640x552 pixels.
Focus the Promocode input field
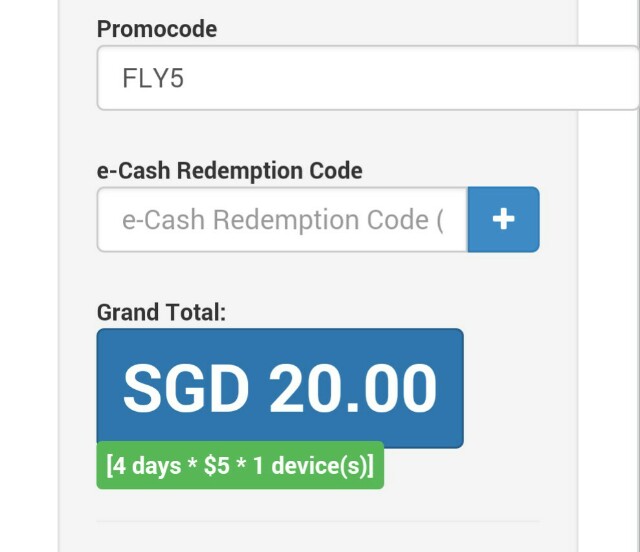coord(366,78)
